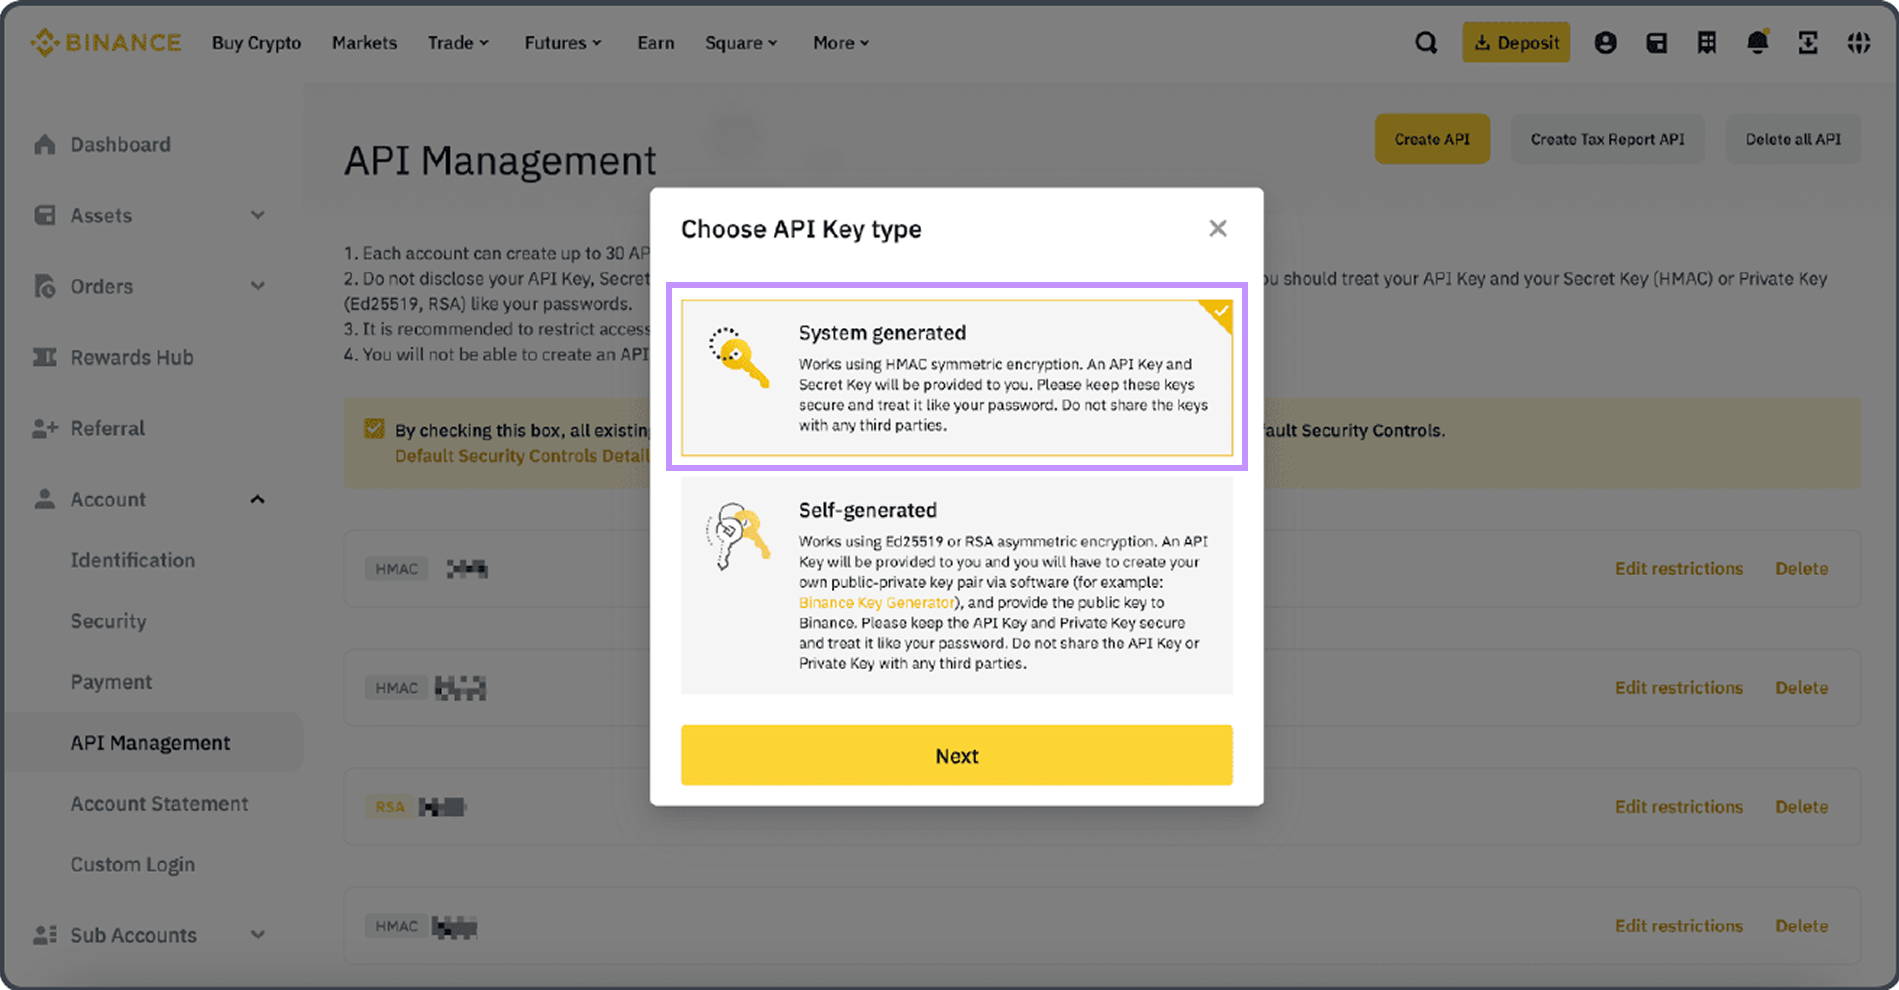This screenshot has height=990, width=1899.
Task: Open the Markets page
Action: pos(364,43)
